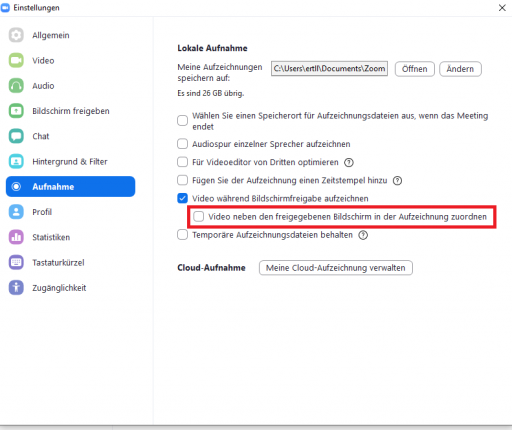Click the Statistiken bar chart icon
Screen dimensions: 512x430
[16, 237]
